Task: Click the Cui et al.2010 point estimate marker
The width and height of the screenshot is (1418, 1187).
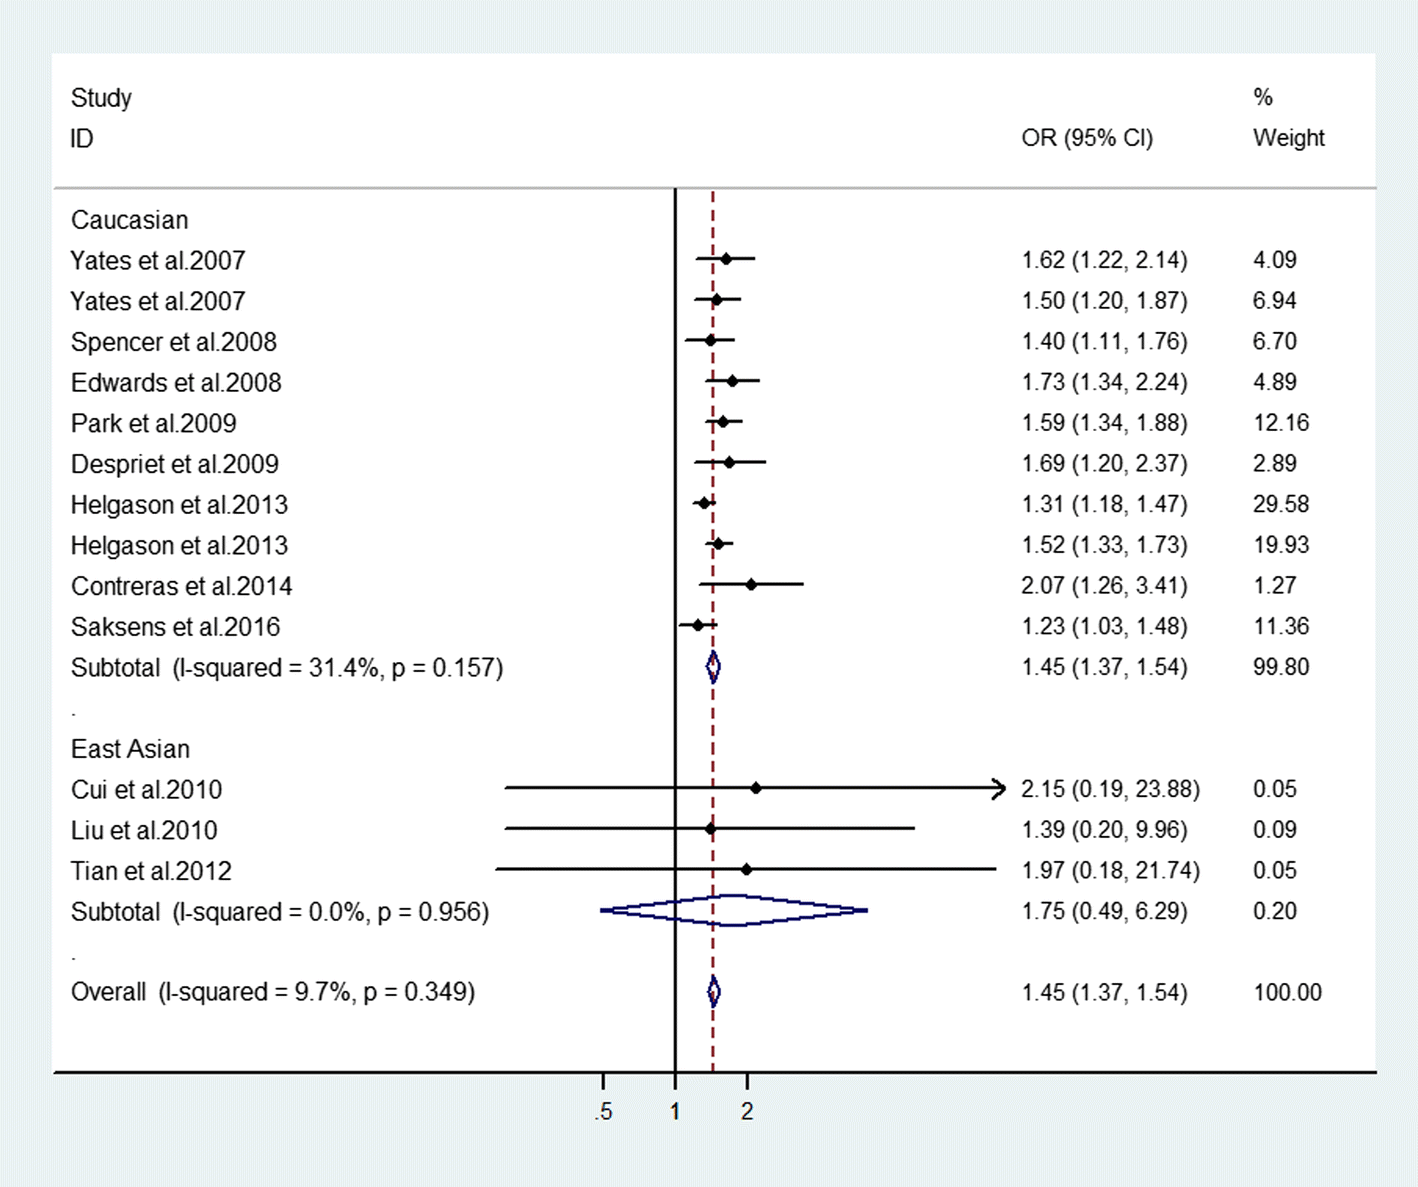Action: (756, 788)
